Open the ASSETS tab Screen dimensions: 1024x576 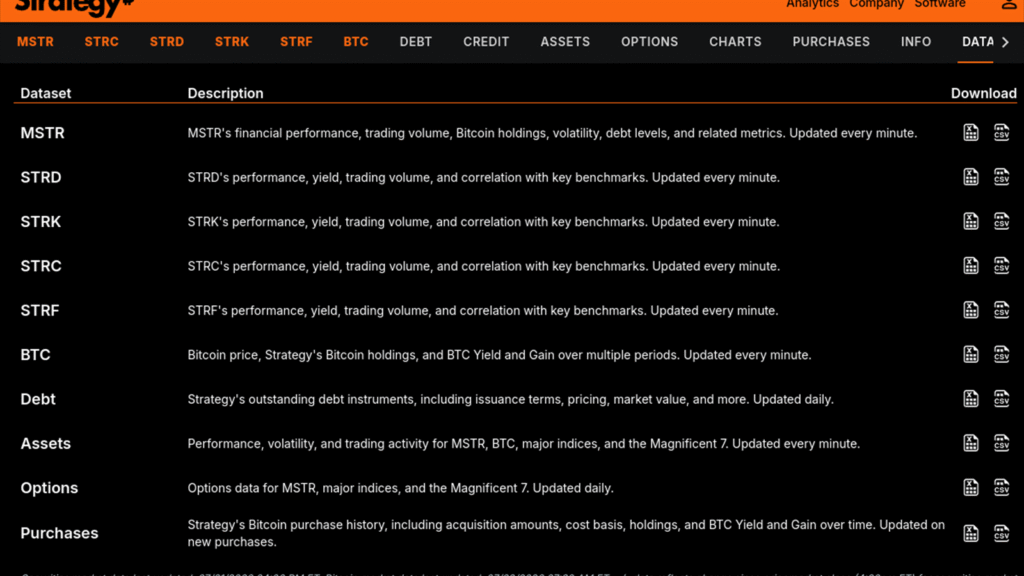coord(565,42)
